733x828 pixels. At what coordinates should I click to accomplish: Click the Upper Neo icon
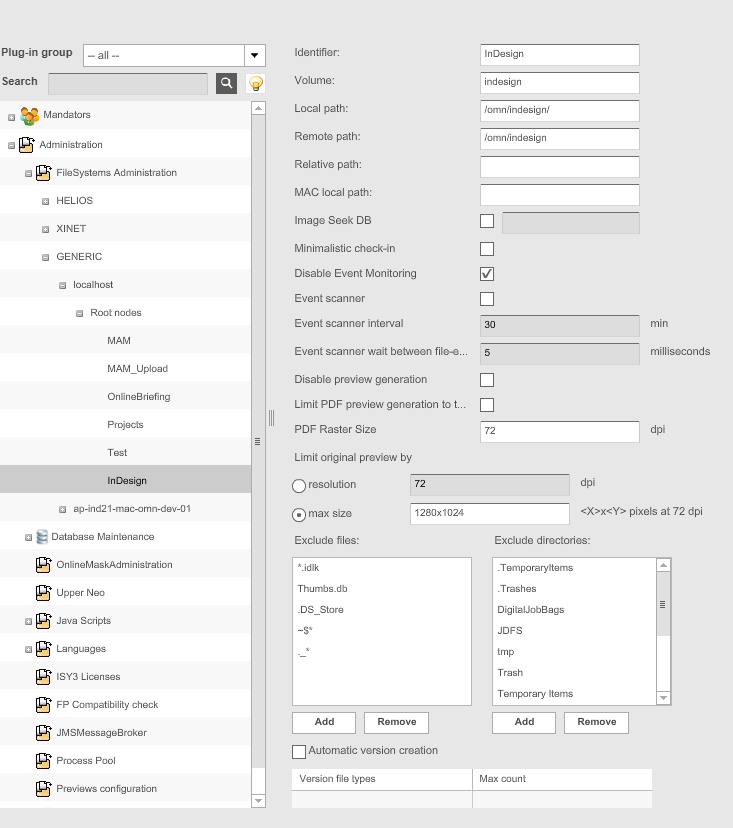click(x=43, y=592)
